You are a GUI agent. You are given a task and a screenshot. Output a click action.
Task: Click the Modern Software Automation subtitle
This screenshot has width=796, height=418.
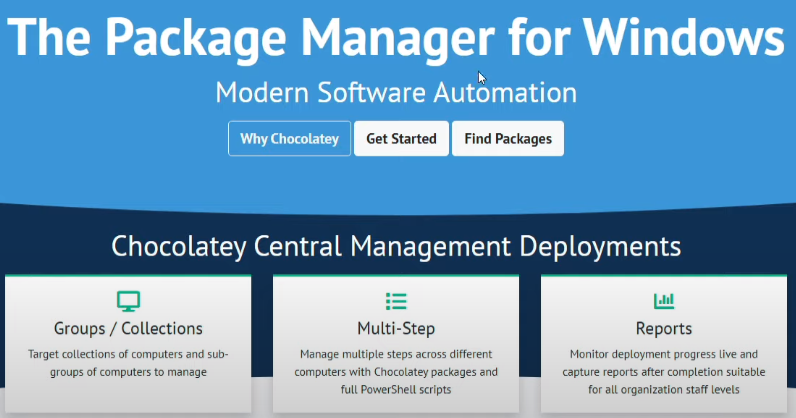pyautogui.click(x=396, y=93)
